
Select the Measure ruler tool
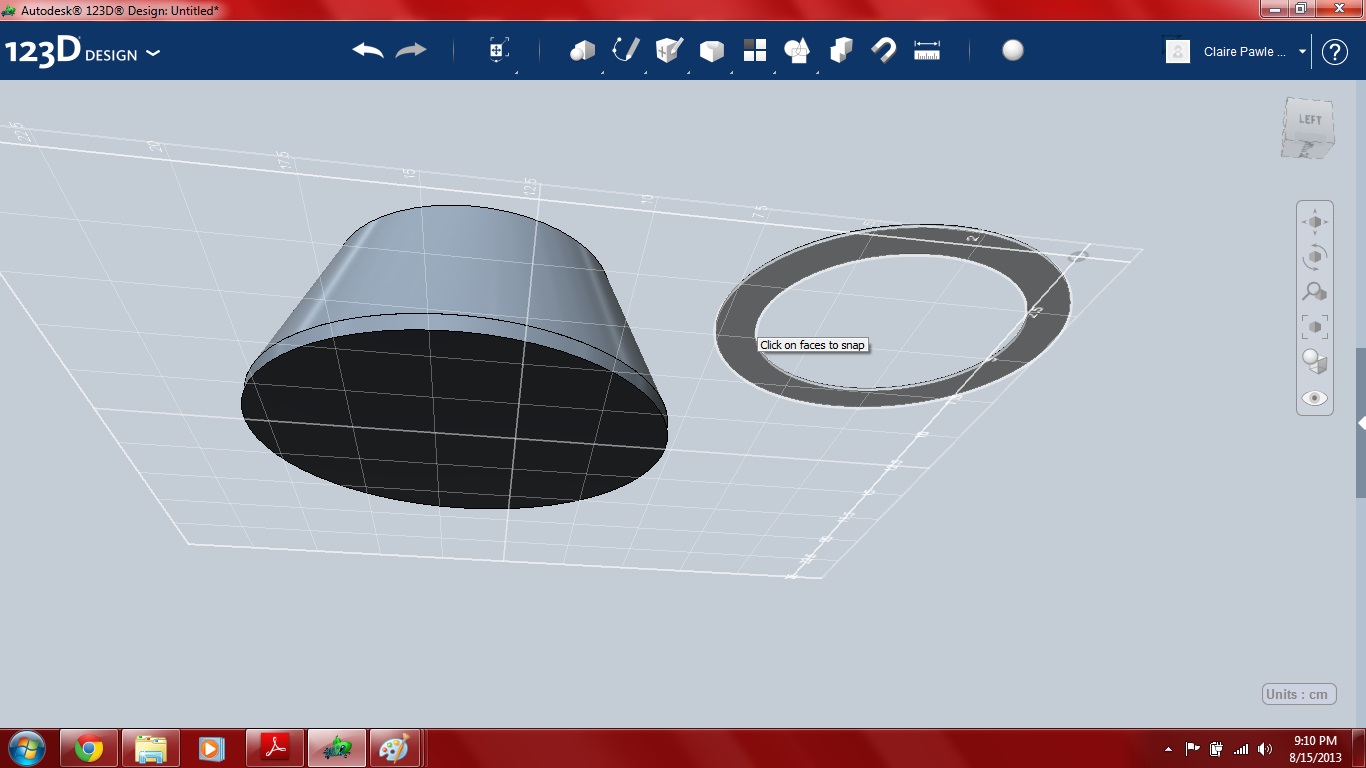click(927, 51)
